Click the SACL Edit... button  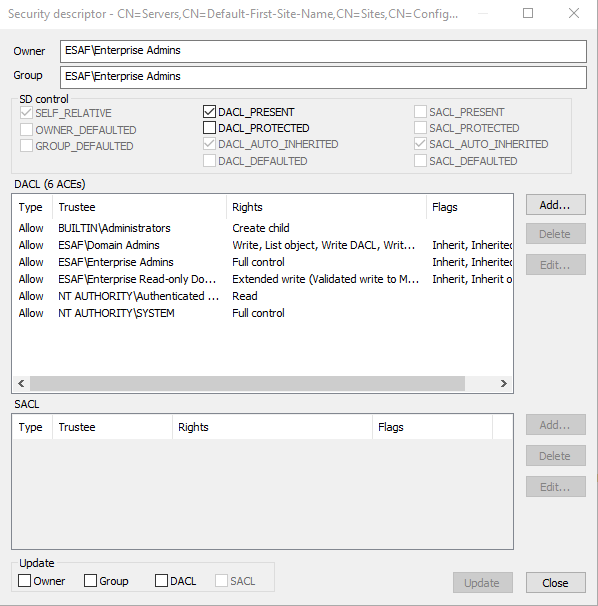pyautogui.click(x=555, y=487)
